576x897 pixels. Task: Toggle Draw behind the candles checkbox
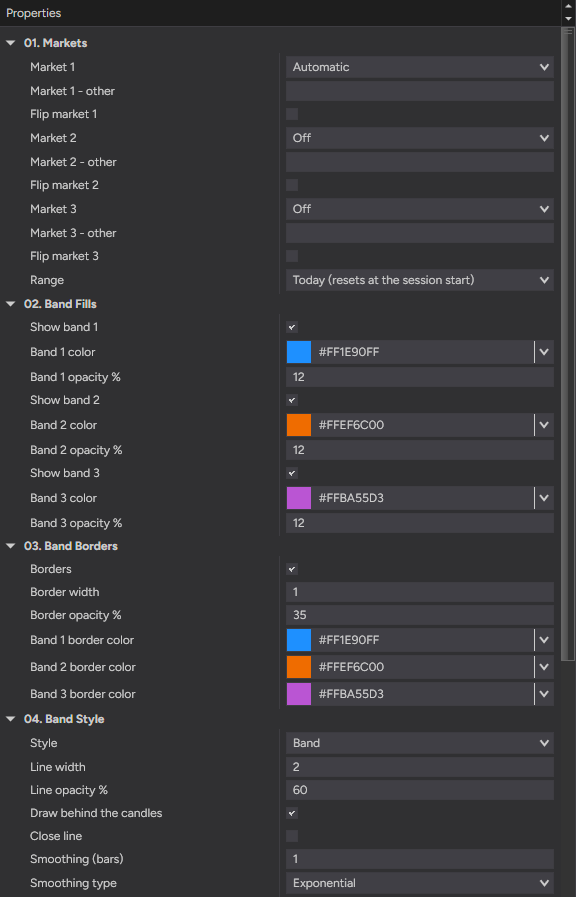click(292, 813)
